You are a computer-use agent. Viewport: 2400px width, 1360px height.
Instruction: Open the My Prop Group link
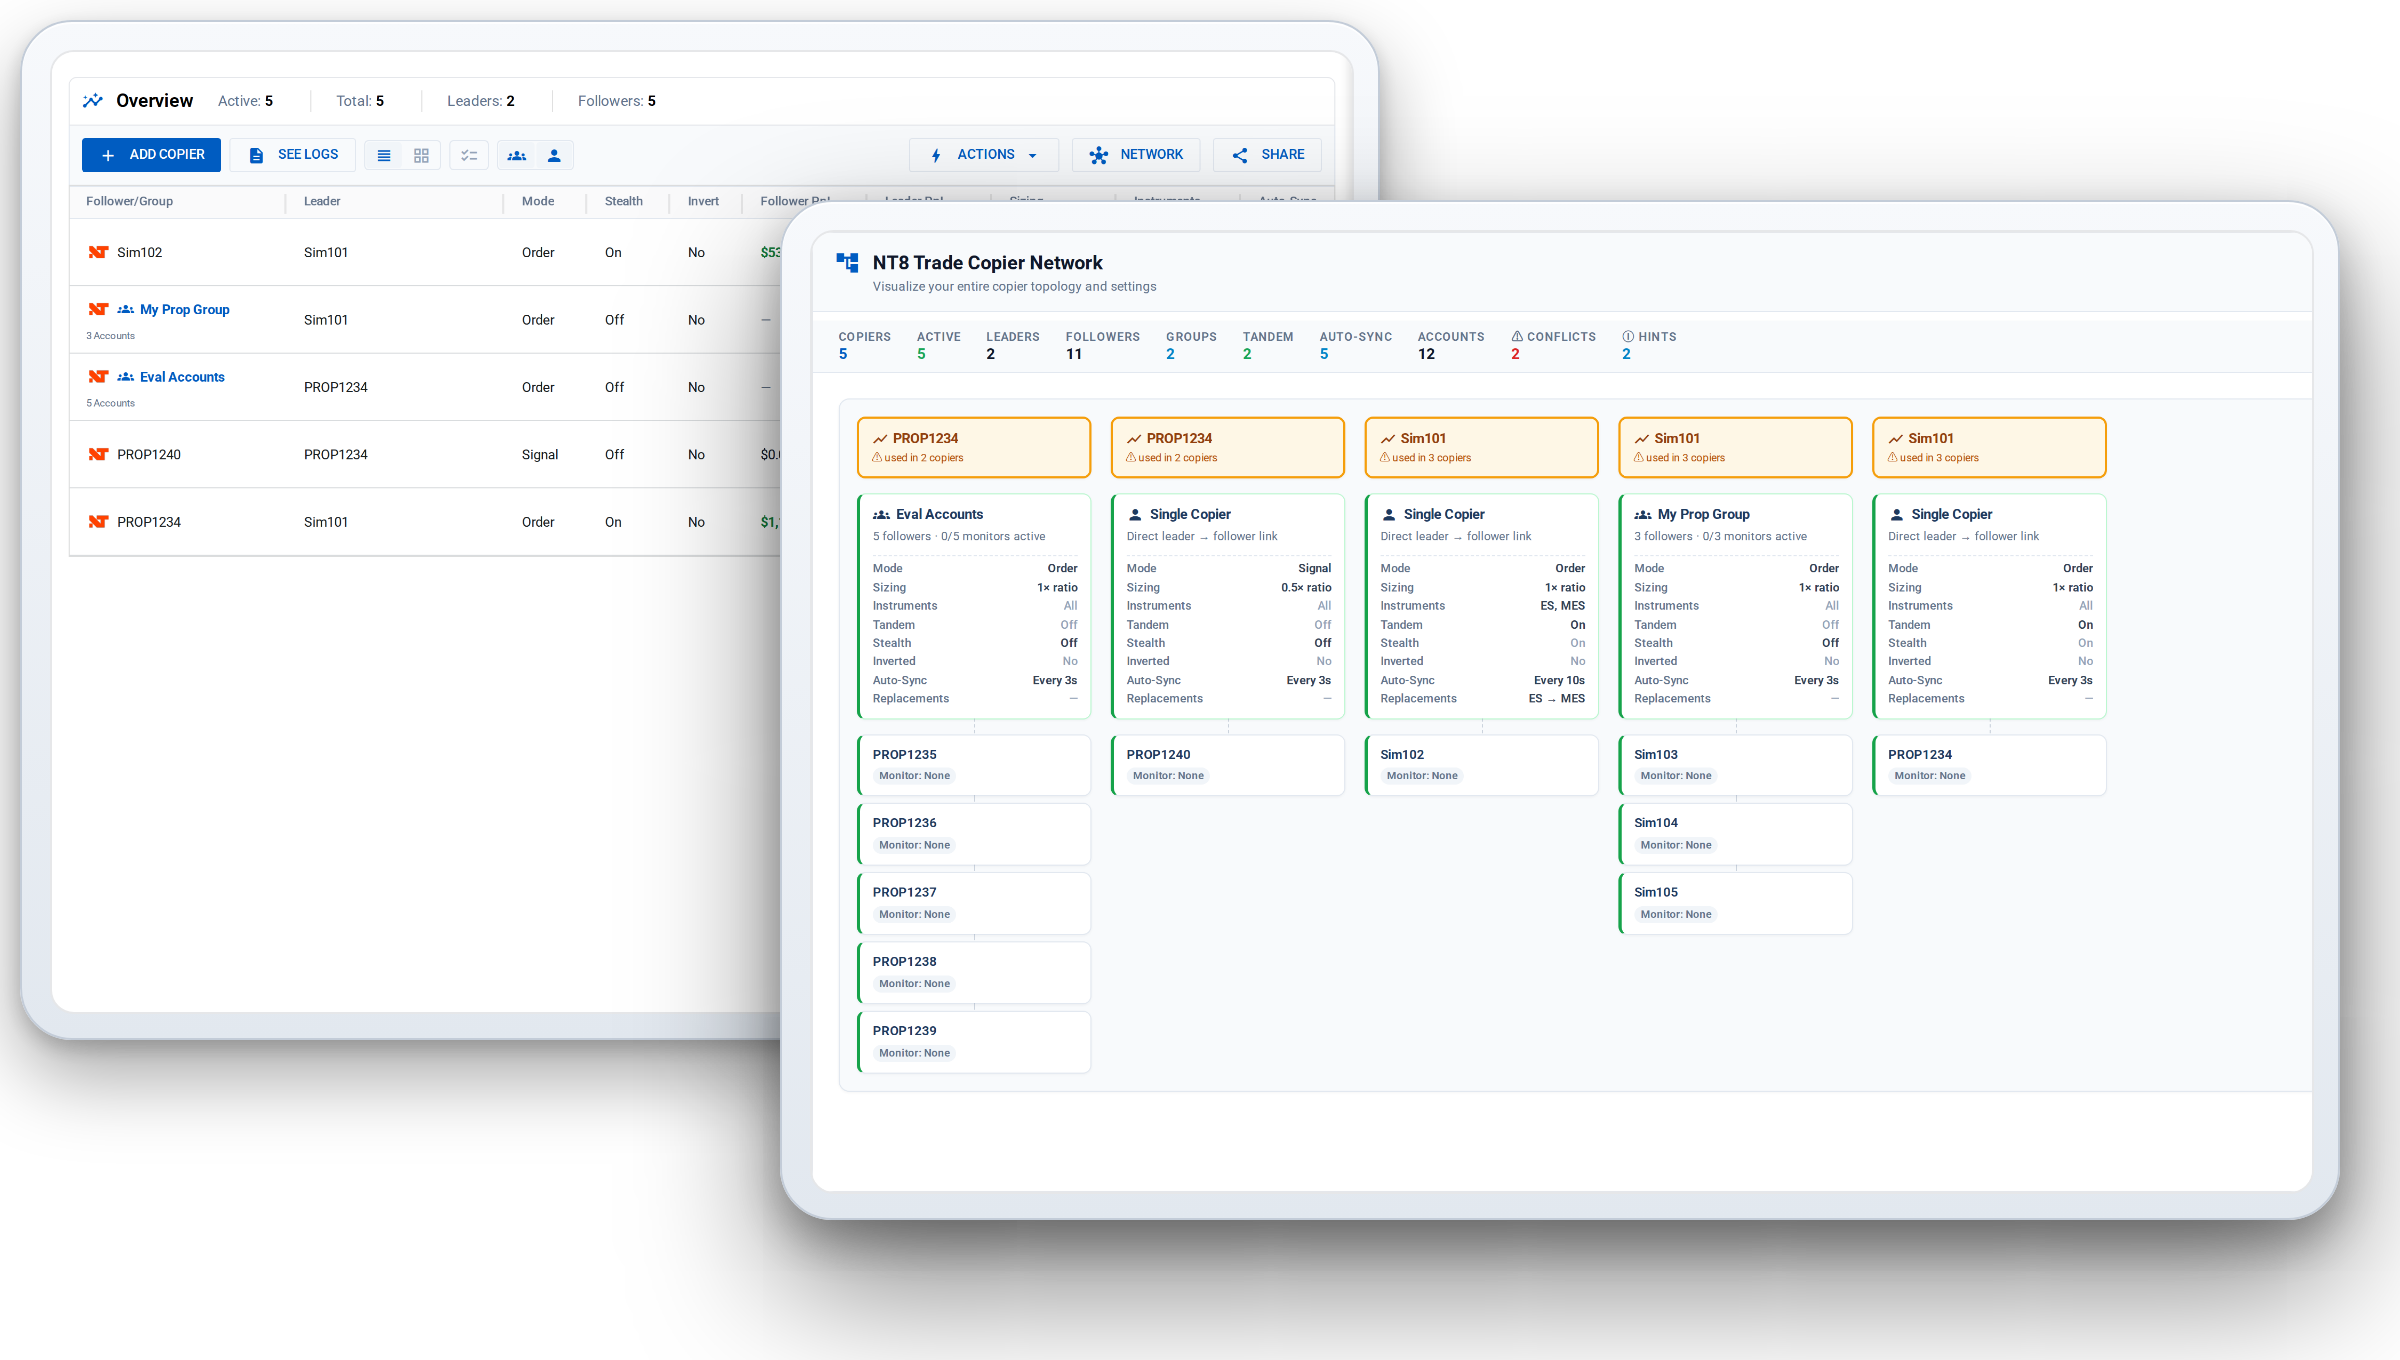click(185, 310)
